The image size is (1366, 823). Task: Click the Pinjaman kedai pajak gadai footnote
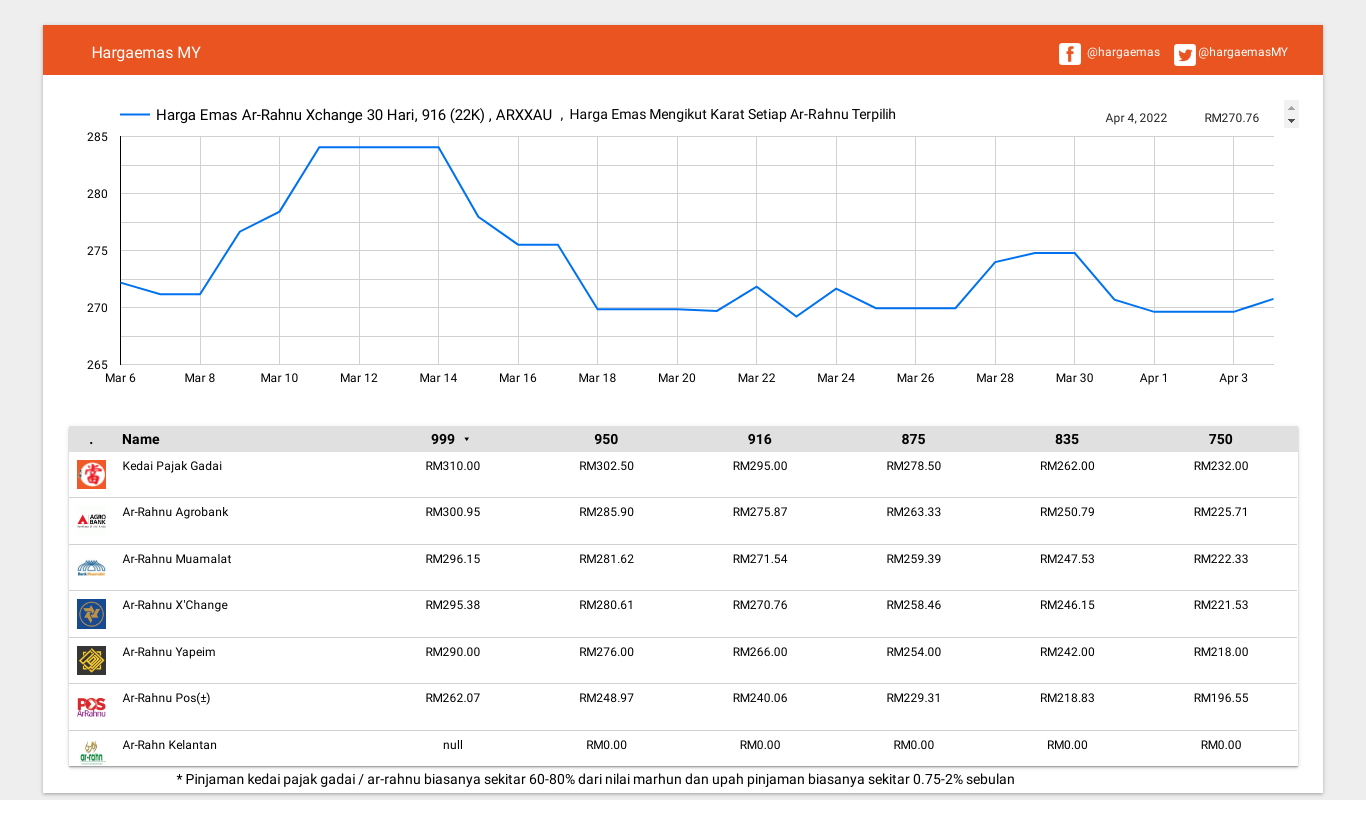[x=595, y=779]
